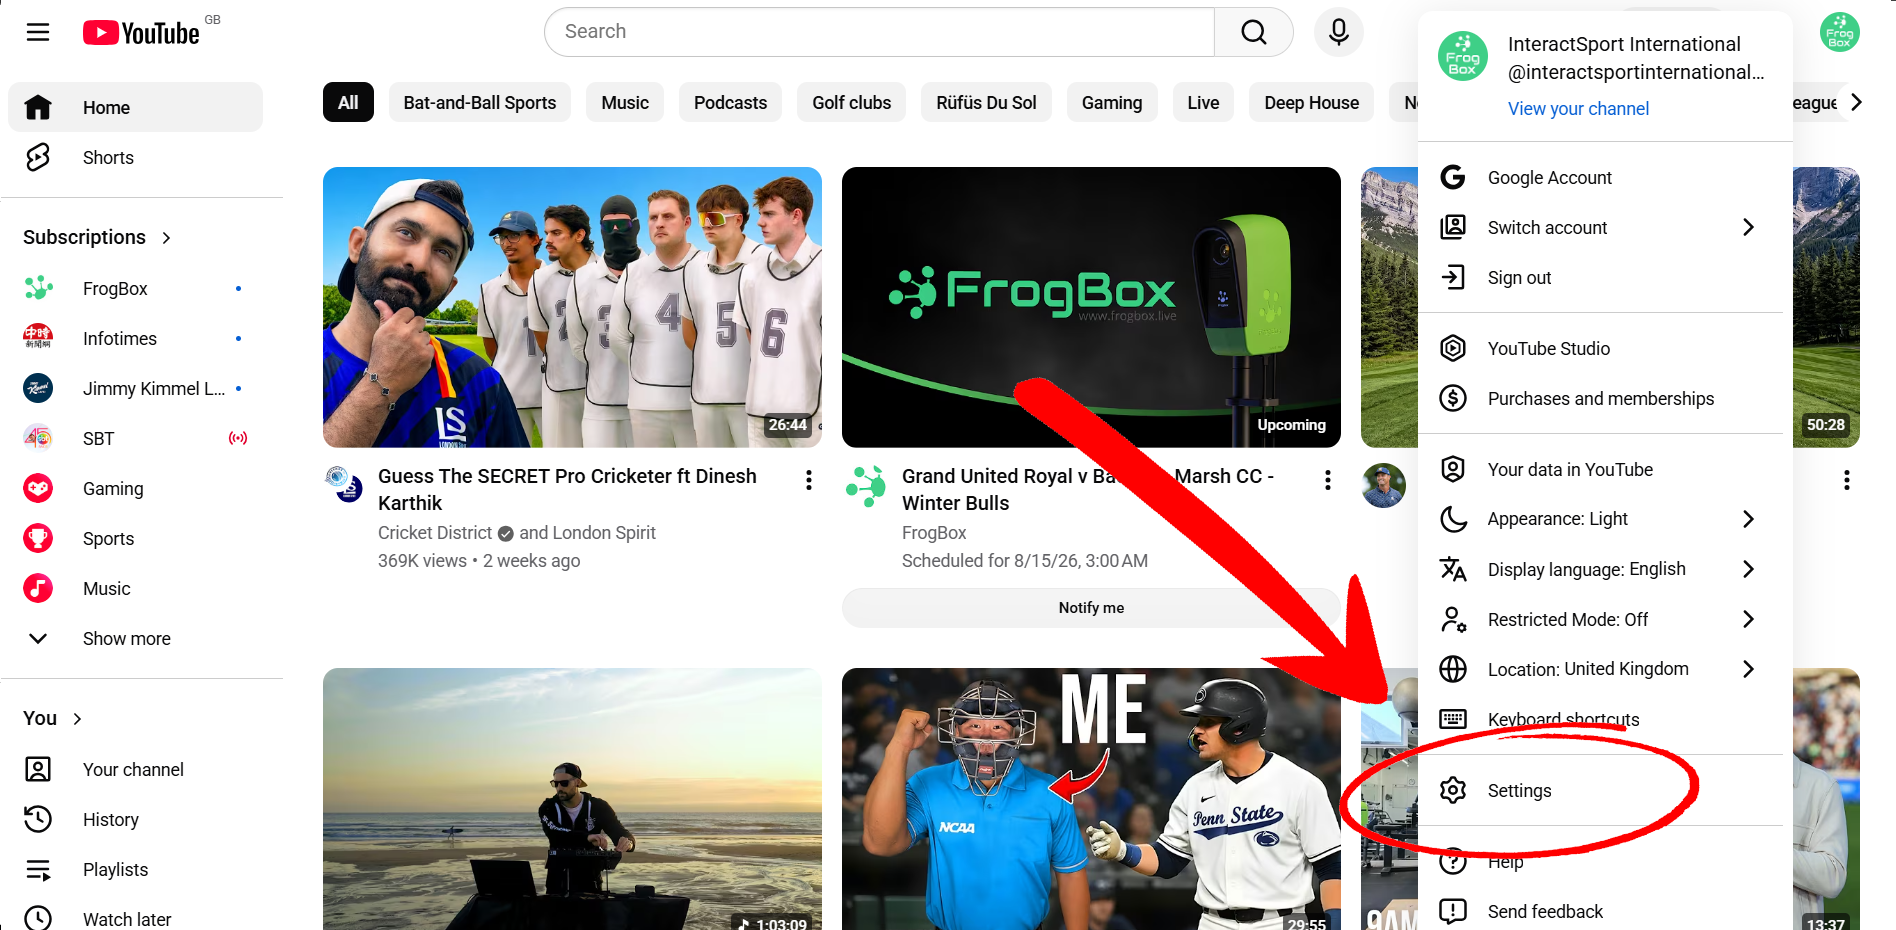The width and height of the screenshot is (1896, 930).
Task: Open Gaming in the sidebar
Action: [135, 489]
